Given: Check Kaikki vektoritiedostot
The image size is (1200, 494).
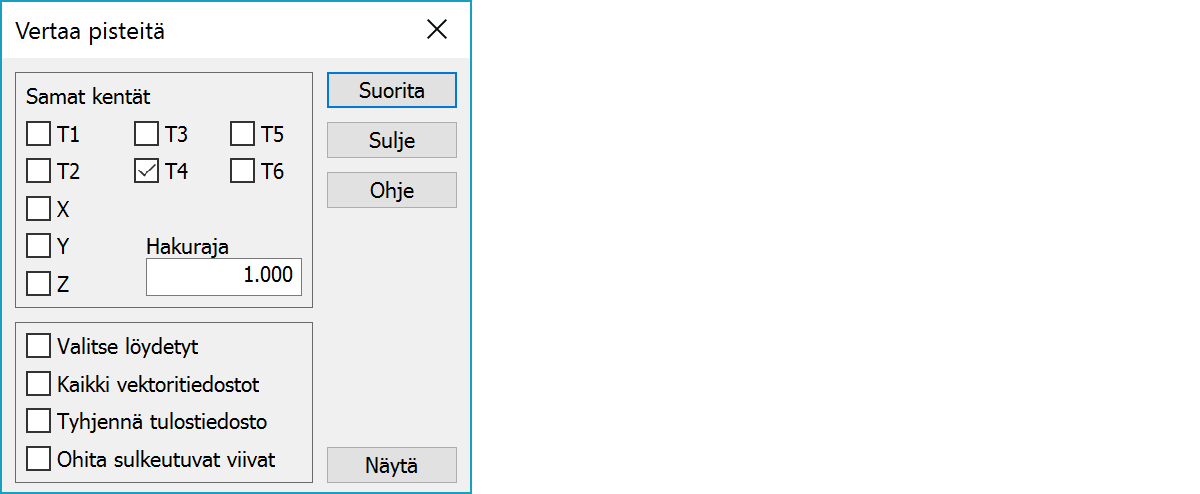Looking at the screenshot, I should (x=39, y=384).
